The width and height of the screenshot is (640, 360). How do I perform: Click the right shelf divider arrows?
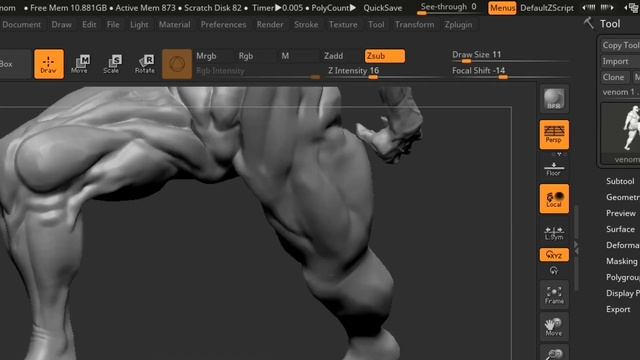576,248
